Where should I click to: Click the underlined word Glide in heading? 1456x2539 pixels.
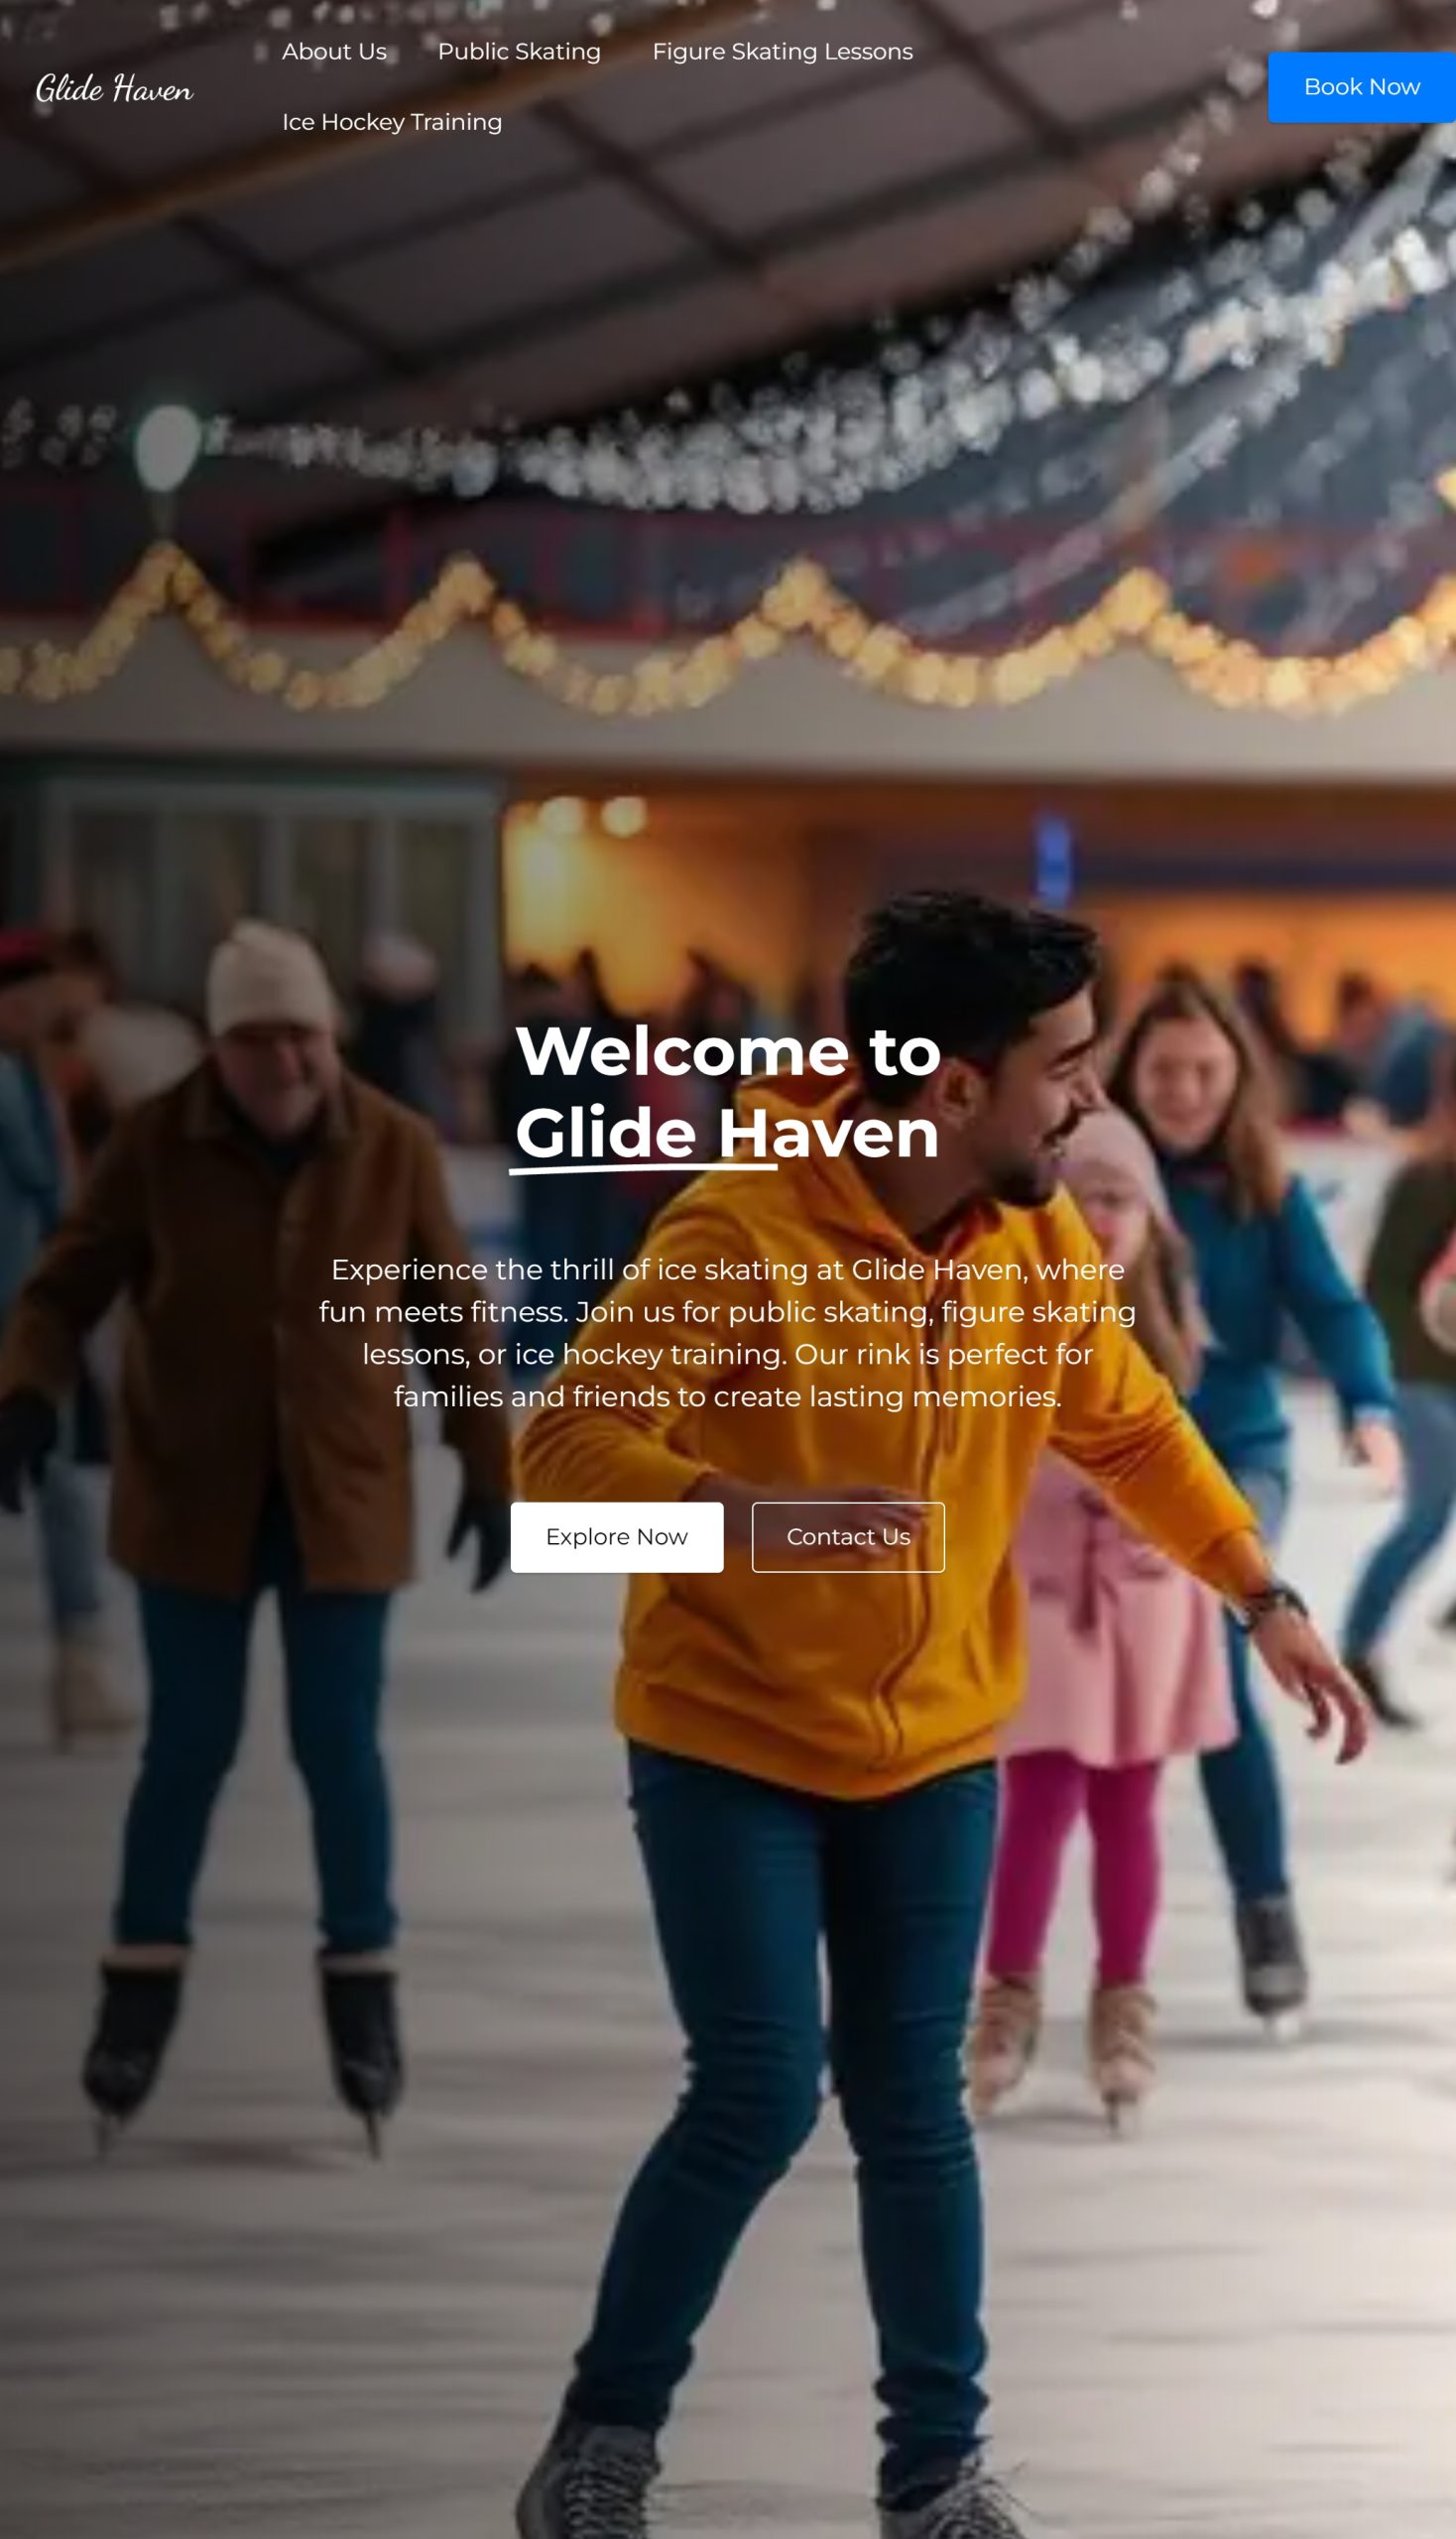tap(606, 1135)
